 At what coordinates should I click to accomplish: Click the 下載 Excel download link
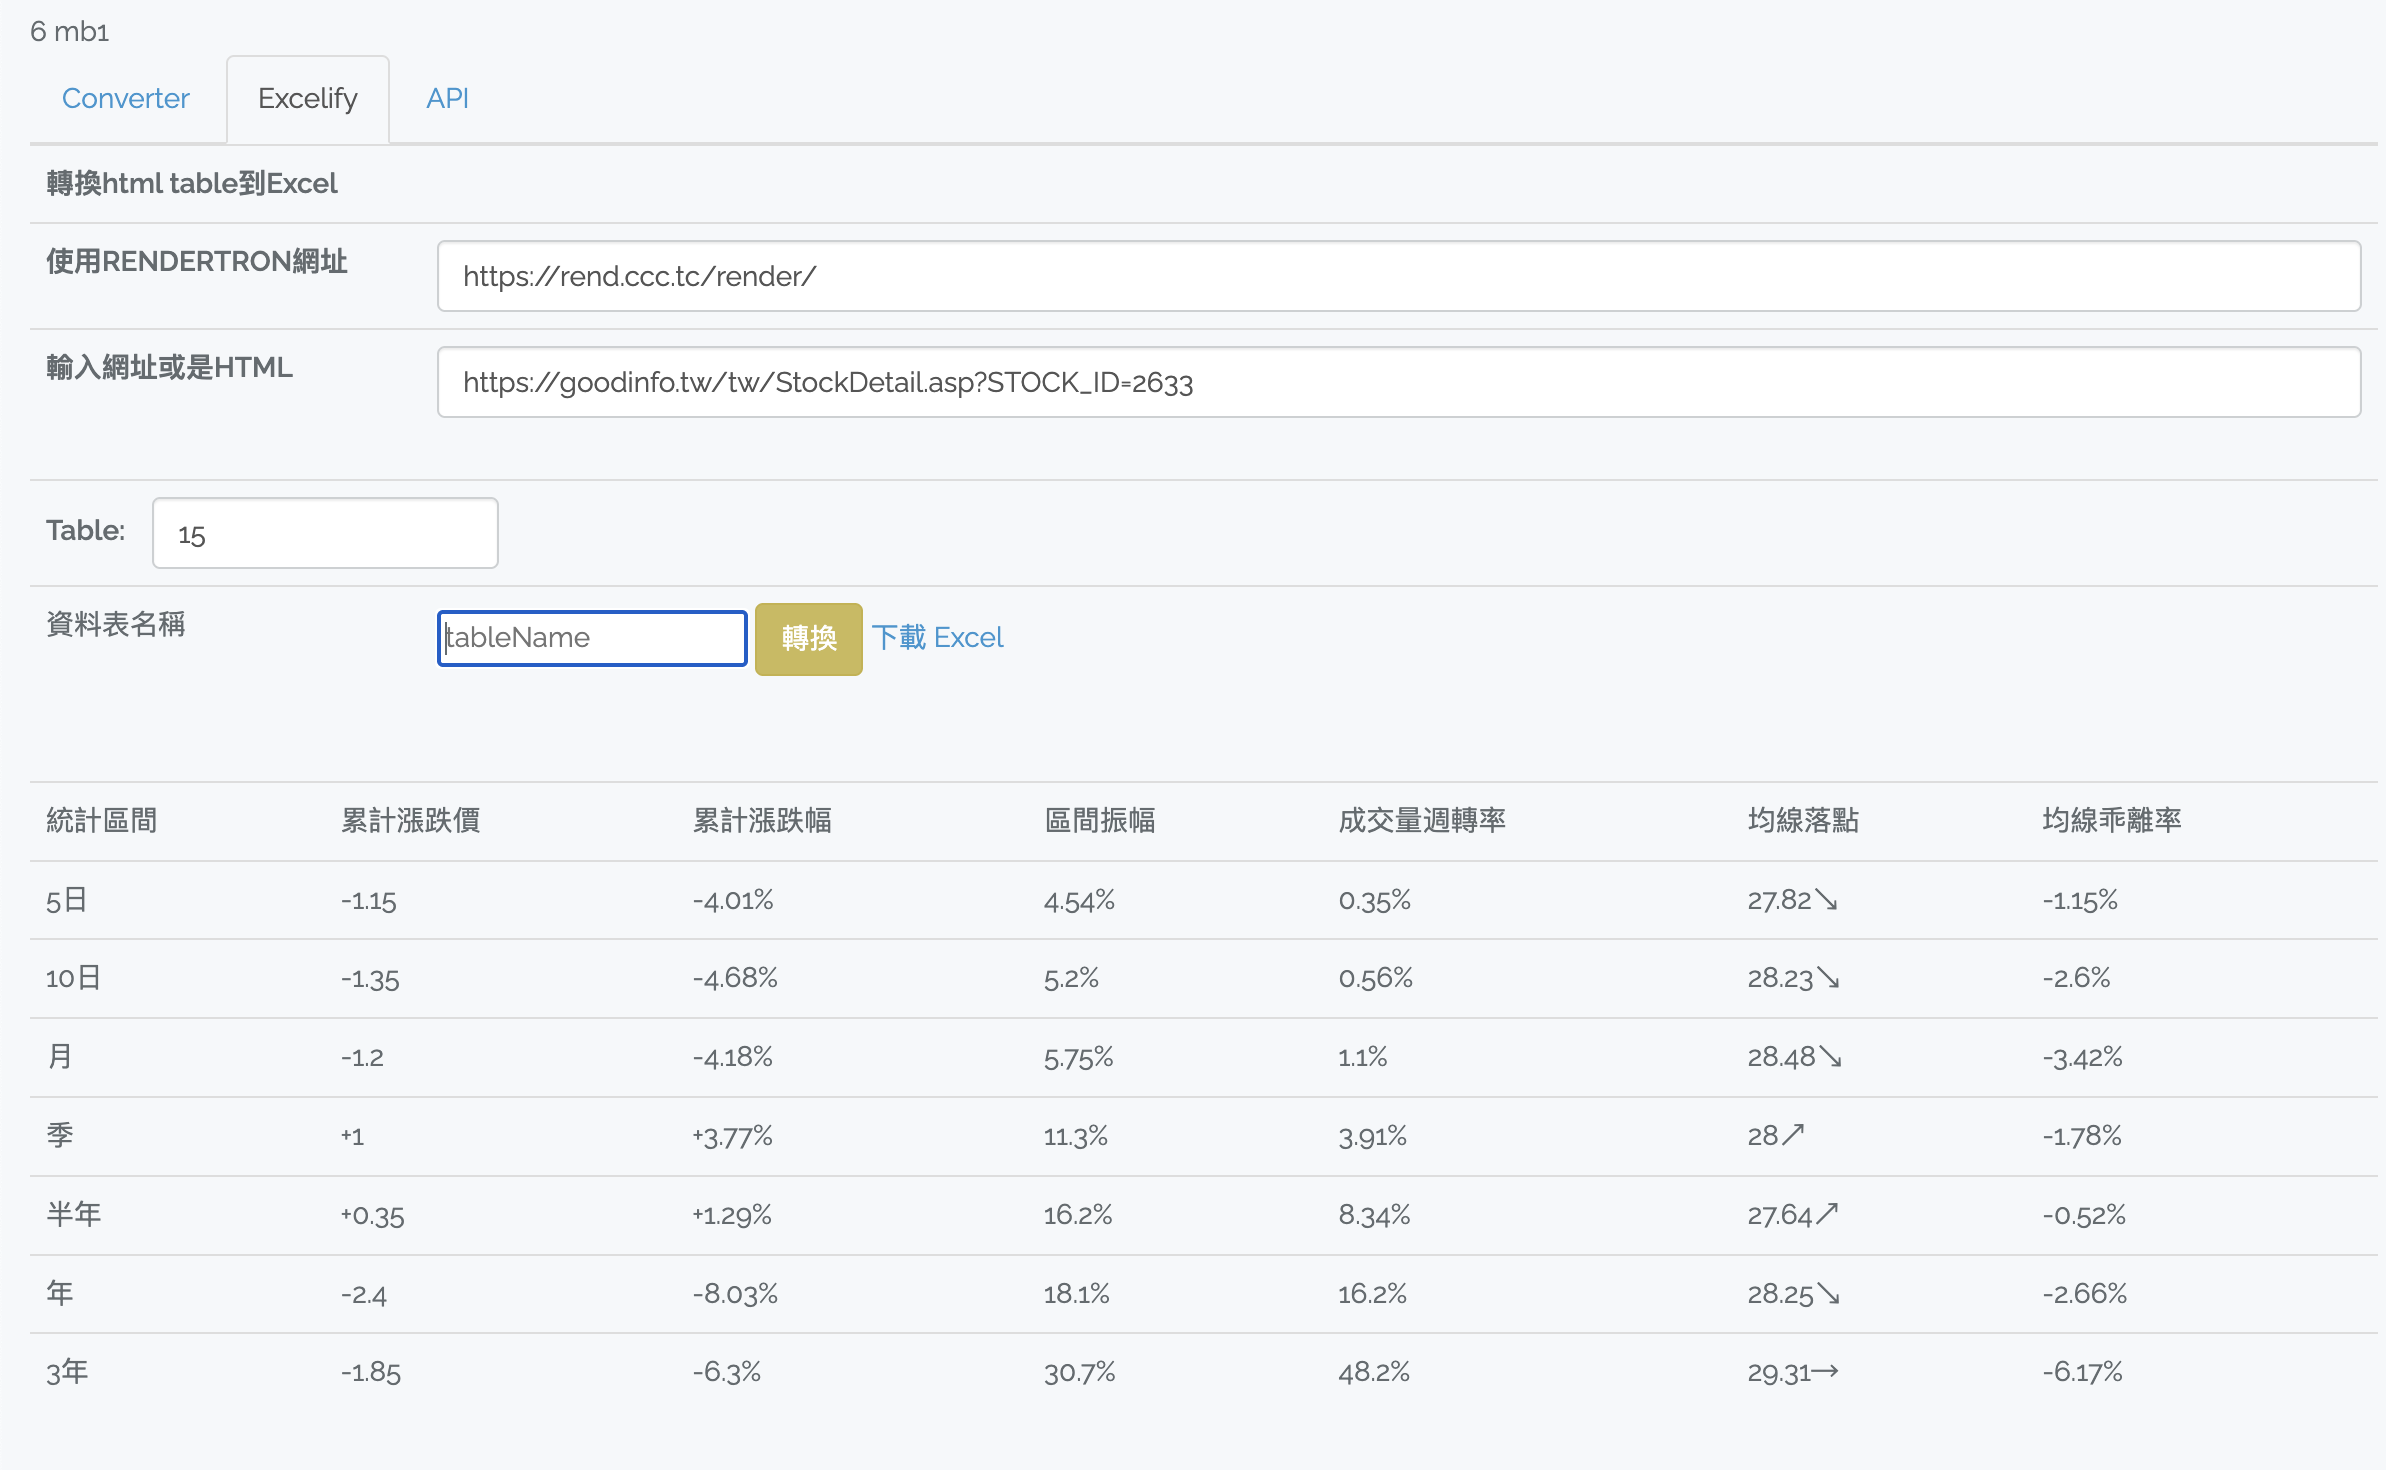pos(937,638)
